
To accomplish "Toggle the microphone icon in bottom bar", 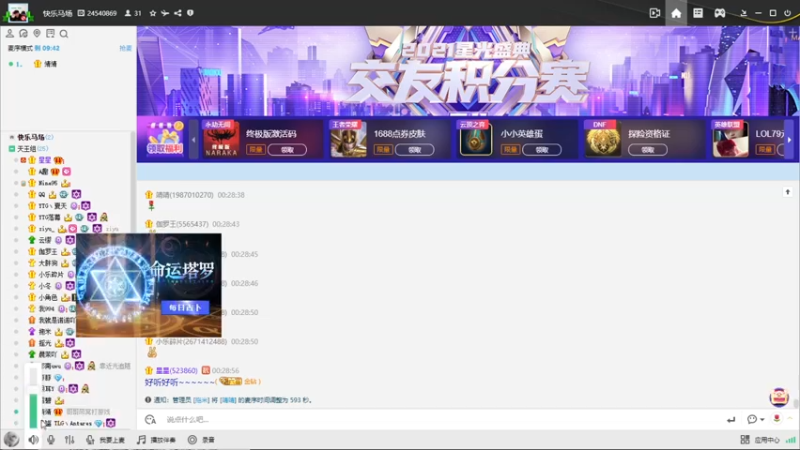I will 51,440.
